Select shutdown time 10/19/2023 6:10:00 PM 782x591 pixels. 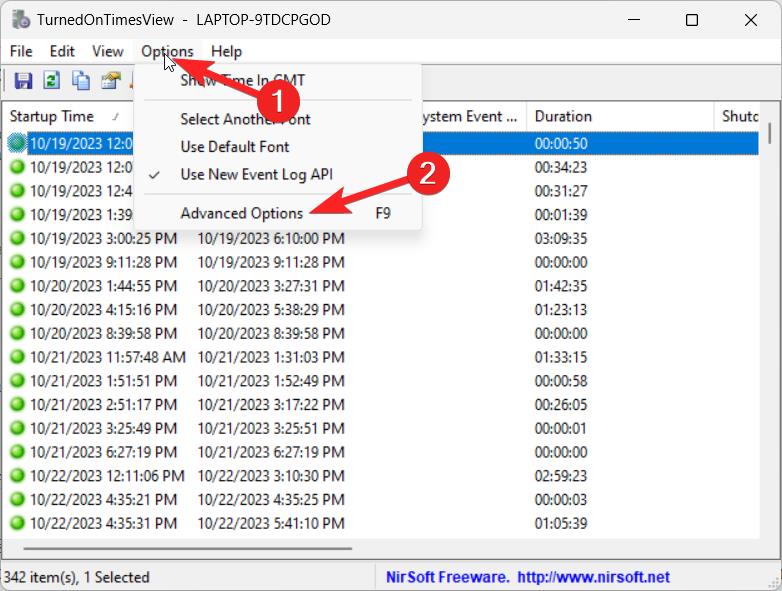(x=271, y=238)
